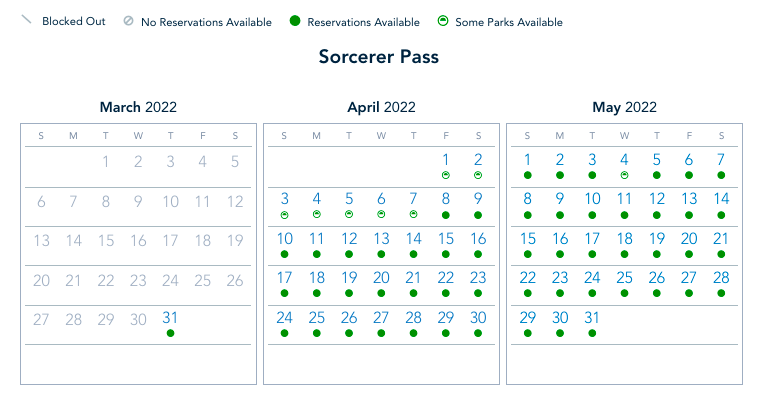Click the partial-availability icon under April 1

(446, 175)
